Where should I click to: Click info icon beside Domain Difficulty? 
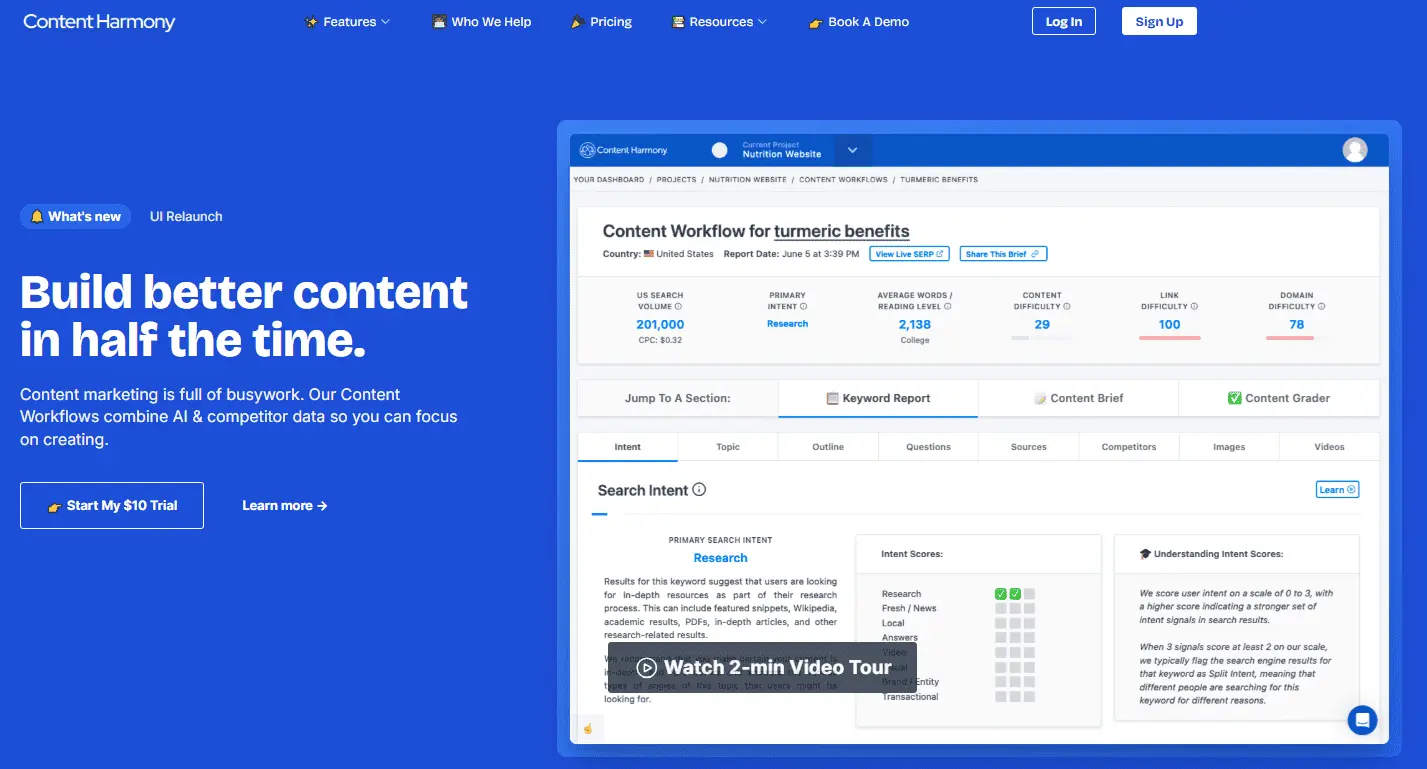1321,306
